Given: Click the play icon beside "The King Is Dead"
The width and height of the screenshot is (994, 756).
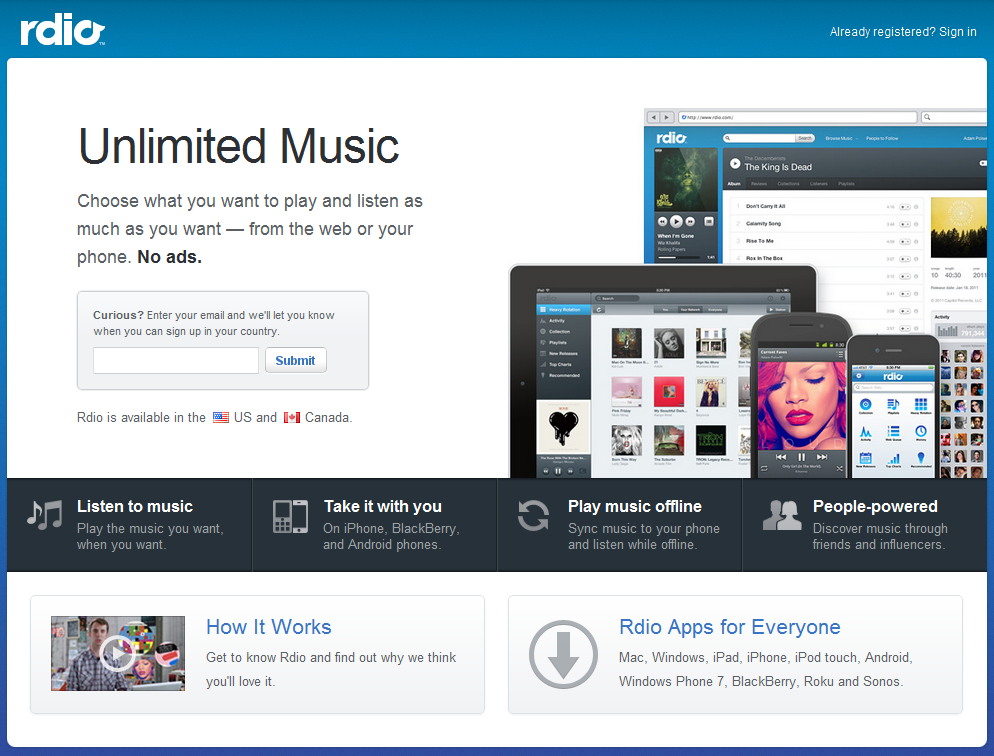Looking at the screenshot, I should [735, 163].
